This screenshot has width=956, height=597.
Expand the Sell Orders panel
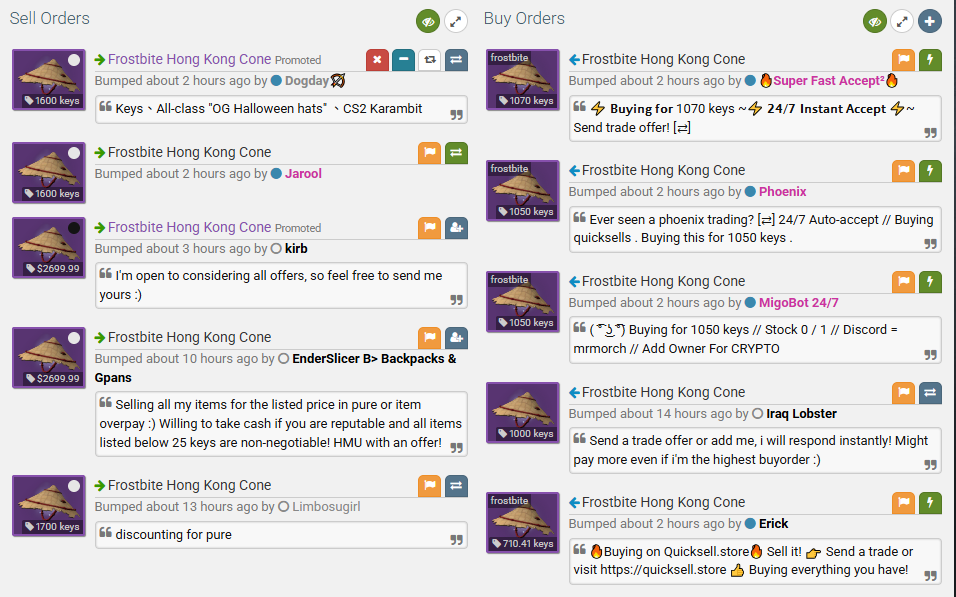456,21
